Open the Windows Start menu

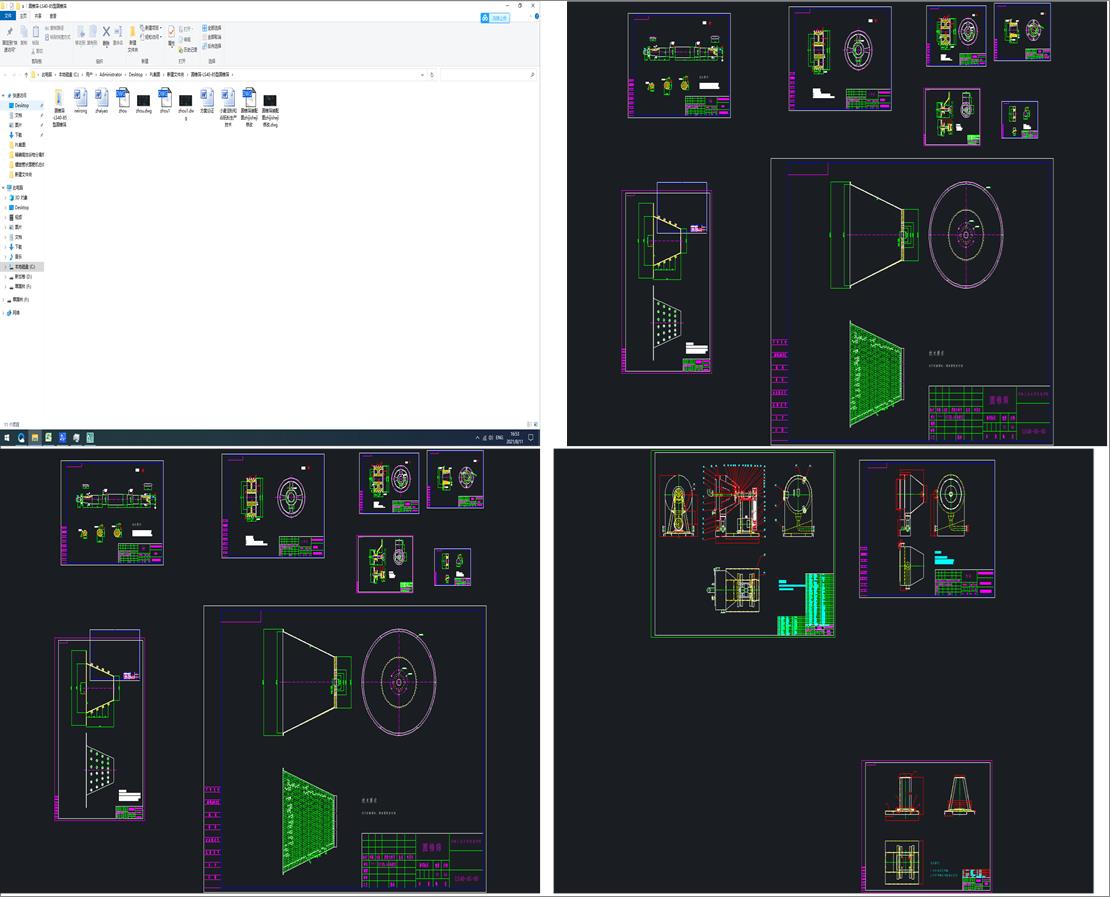[x=6, y=438]
